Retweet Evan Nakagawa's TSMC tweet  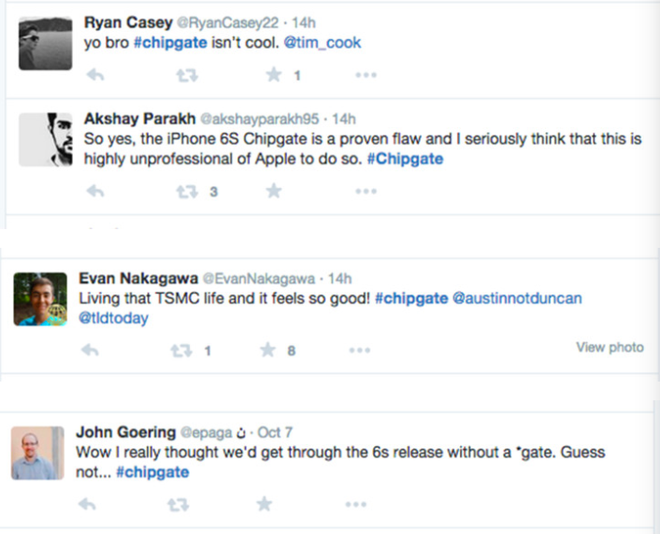(181, 350)
